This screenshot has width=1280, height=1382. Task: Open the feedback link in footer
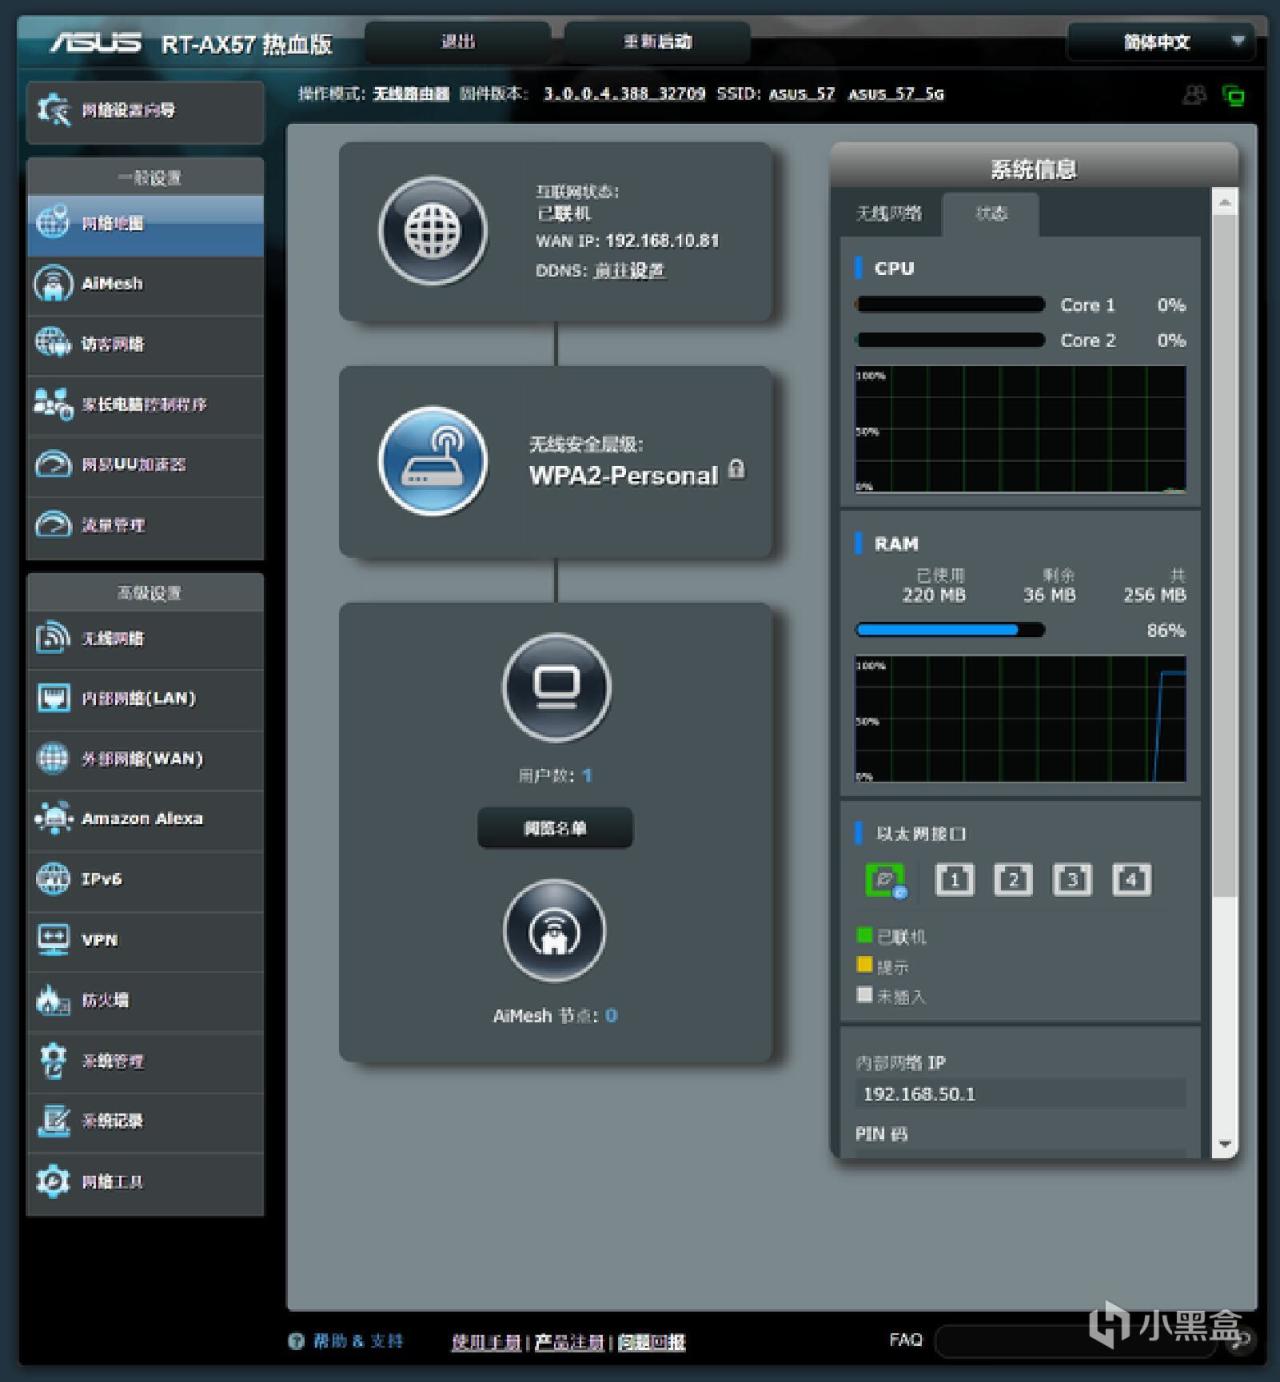[651, 1342]
